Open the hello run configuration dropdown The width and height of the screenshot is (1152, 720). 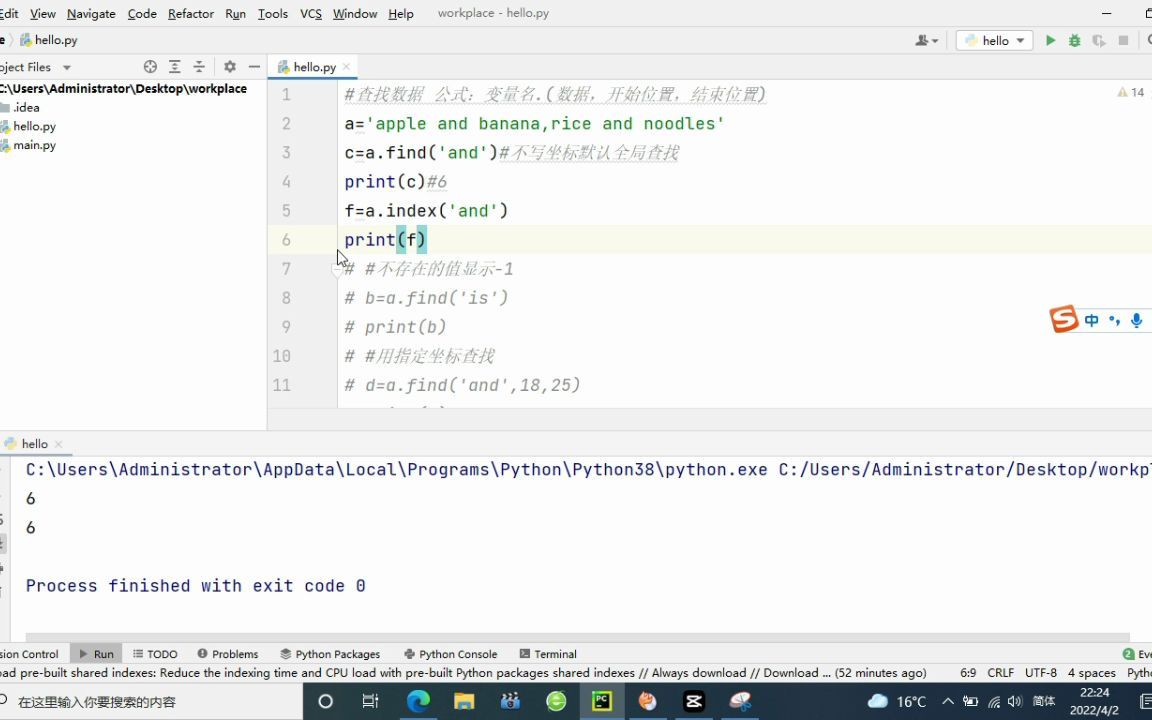click(x=994, y=40)
